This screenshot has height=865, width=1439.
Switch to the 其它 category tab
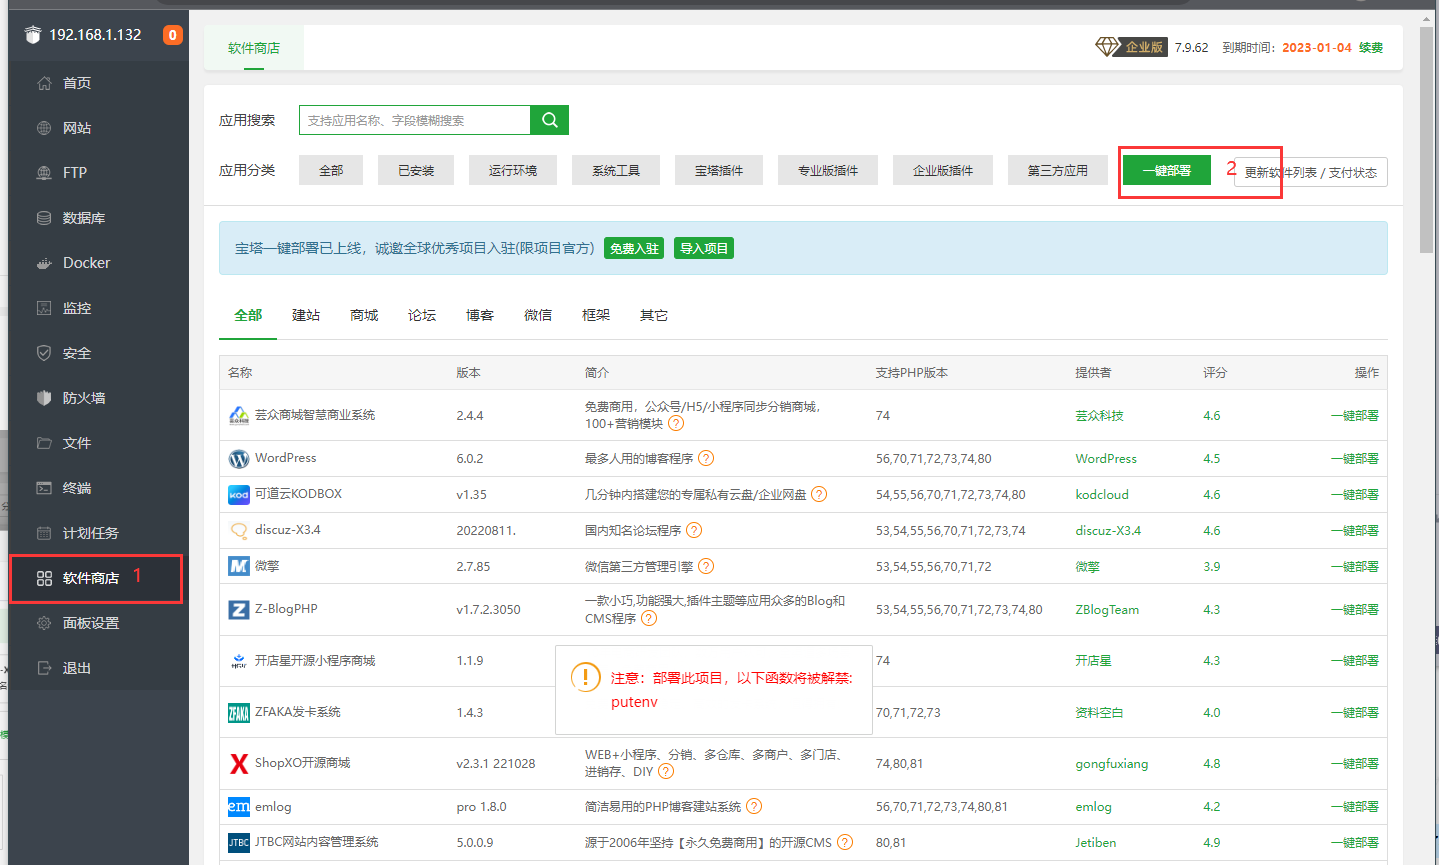(x=654, y=315)
